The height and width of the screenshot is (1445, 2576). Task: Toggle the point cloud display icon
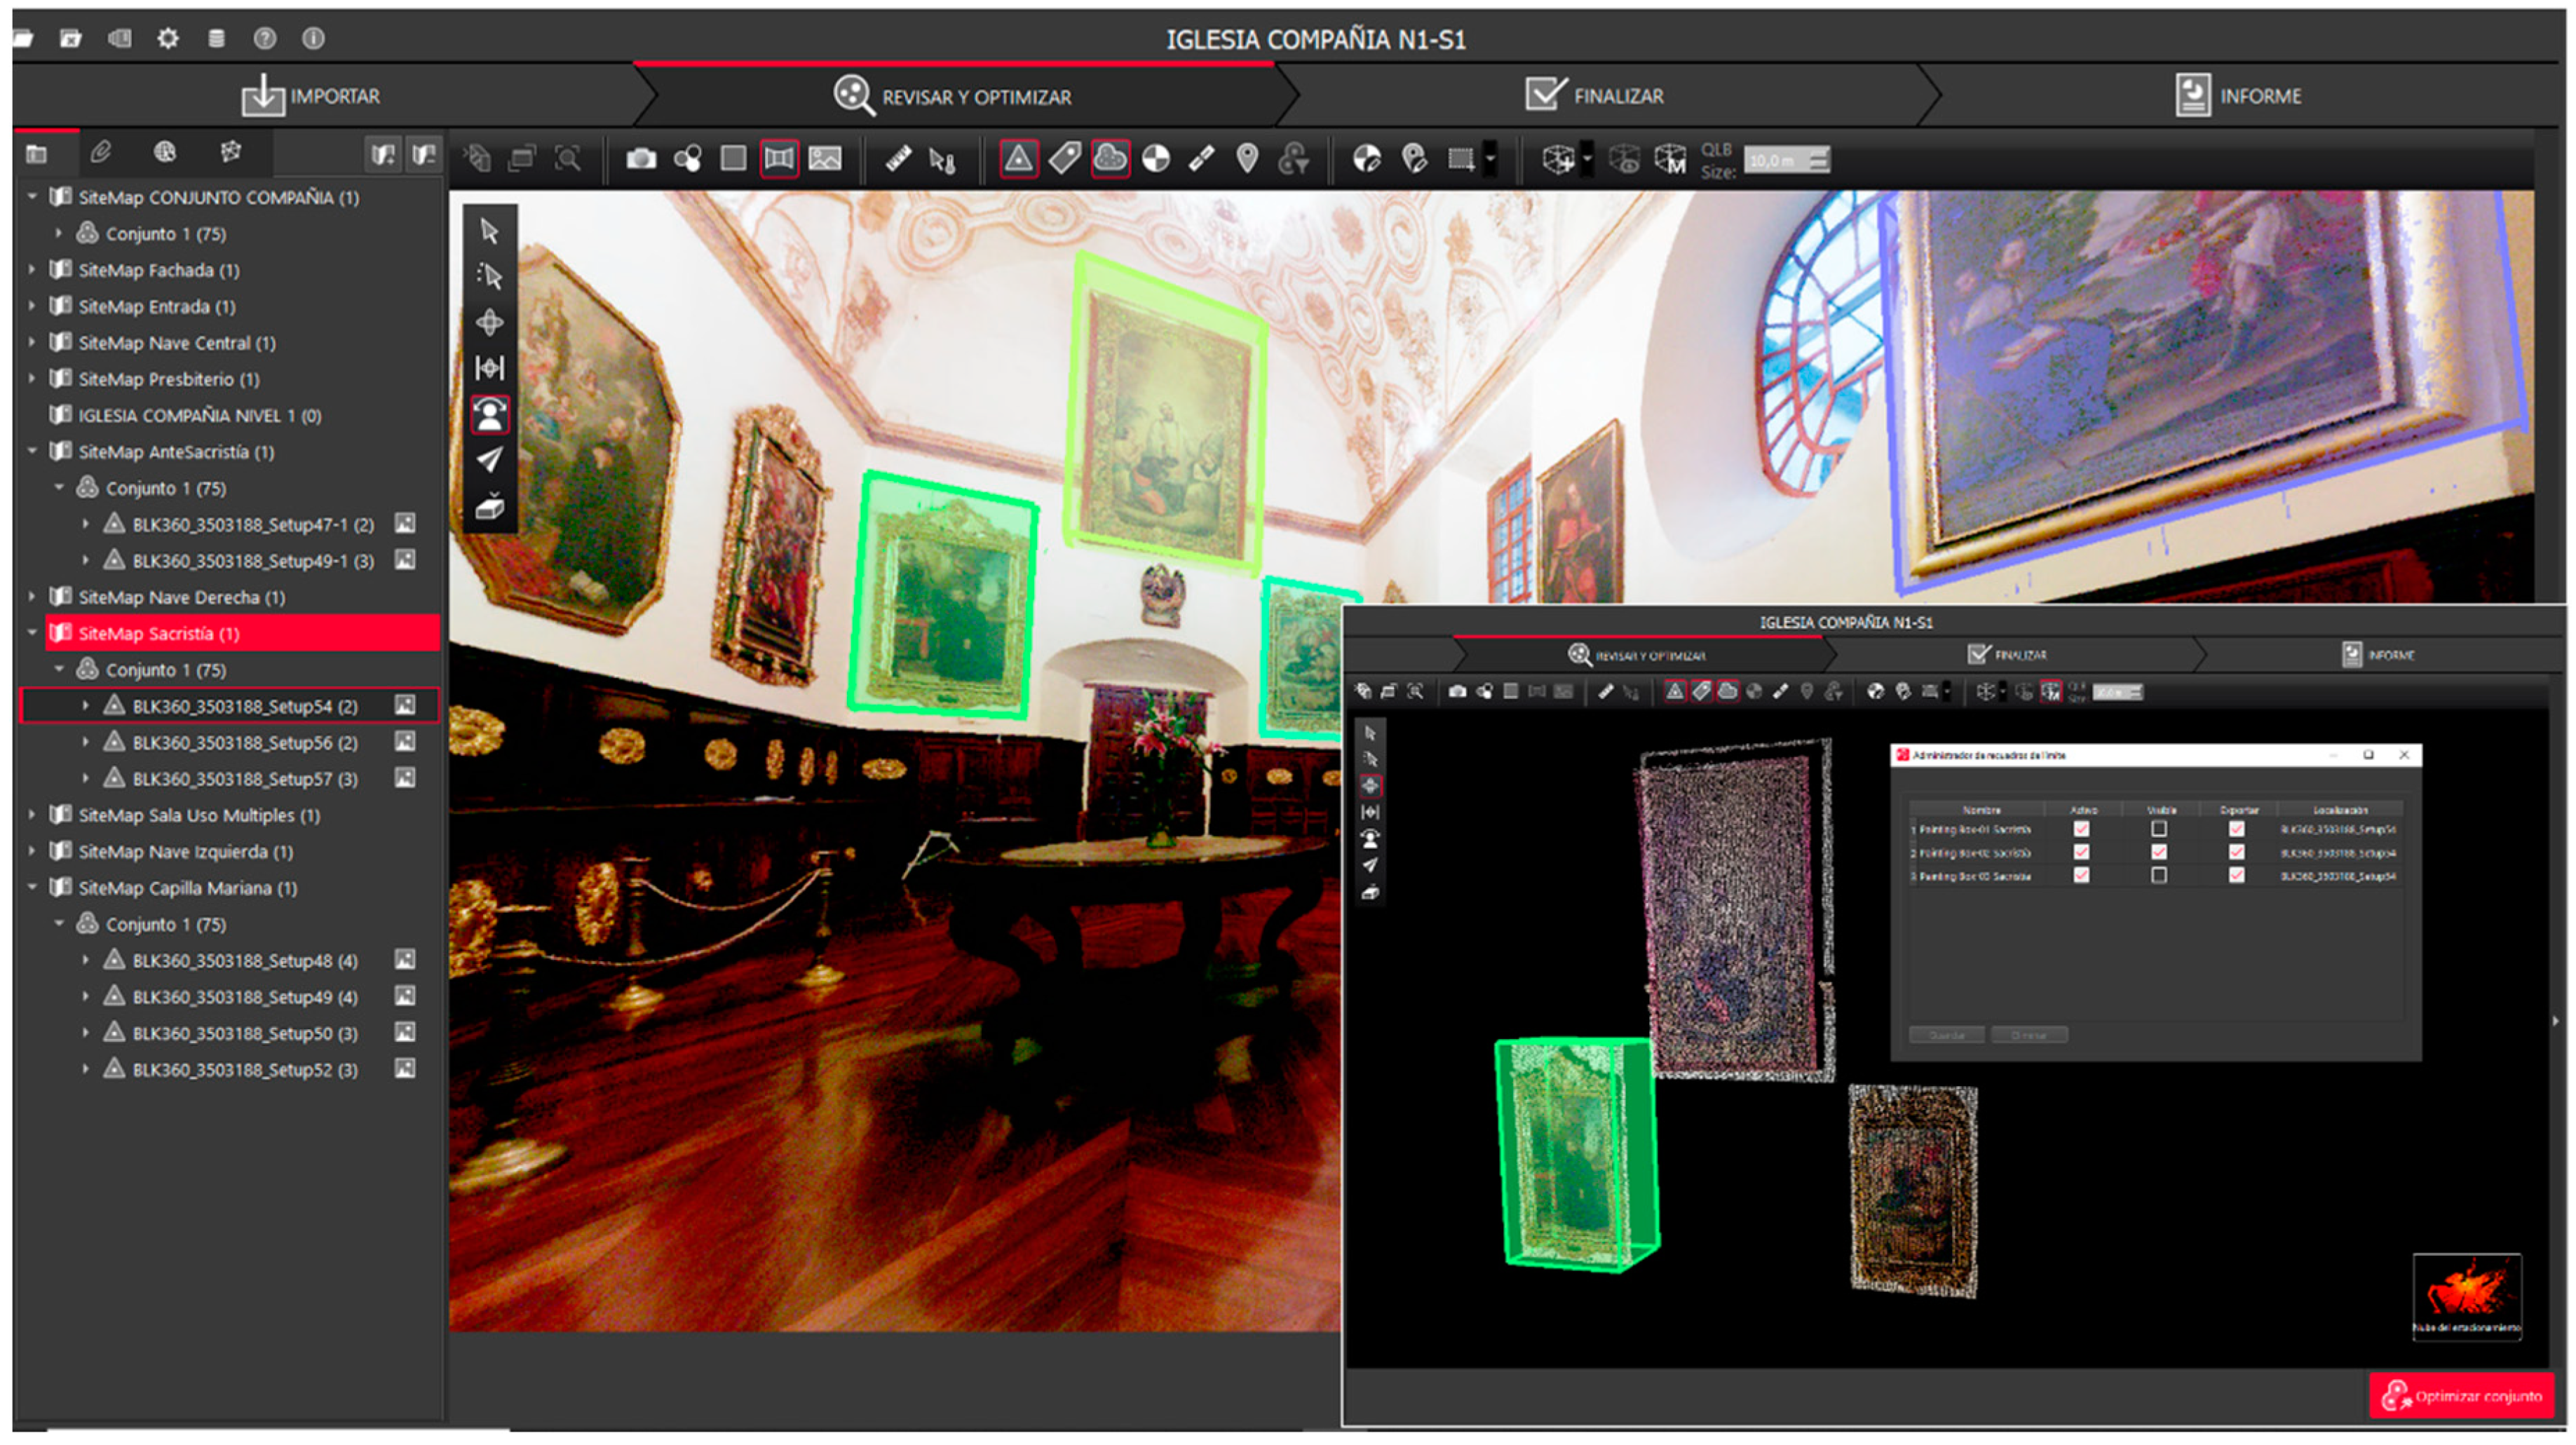click(x=1110, y=159)
